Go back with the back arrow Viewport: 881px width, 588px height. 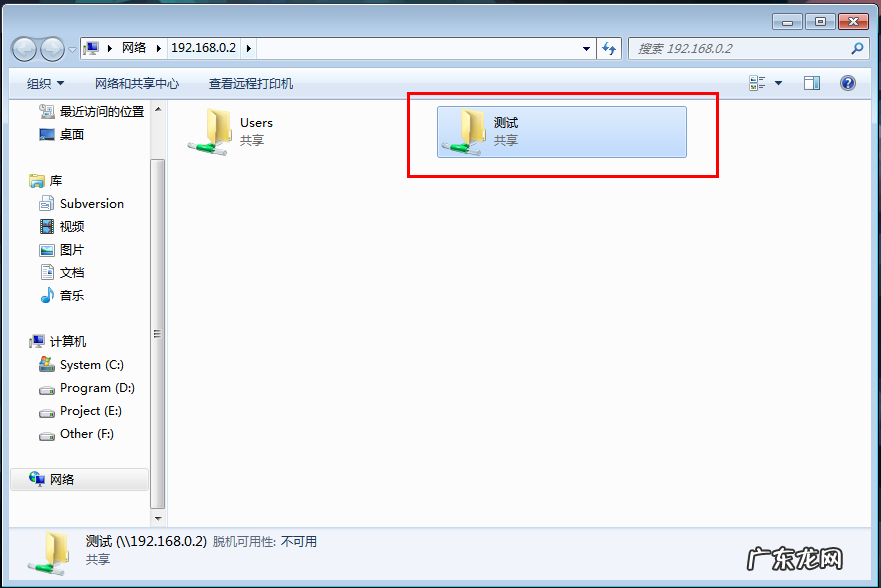click(x=24, y=49)
